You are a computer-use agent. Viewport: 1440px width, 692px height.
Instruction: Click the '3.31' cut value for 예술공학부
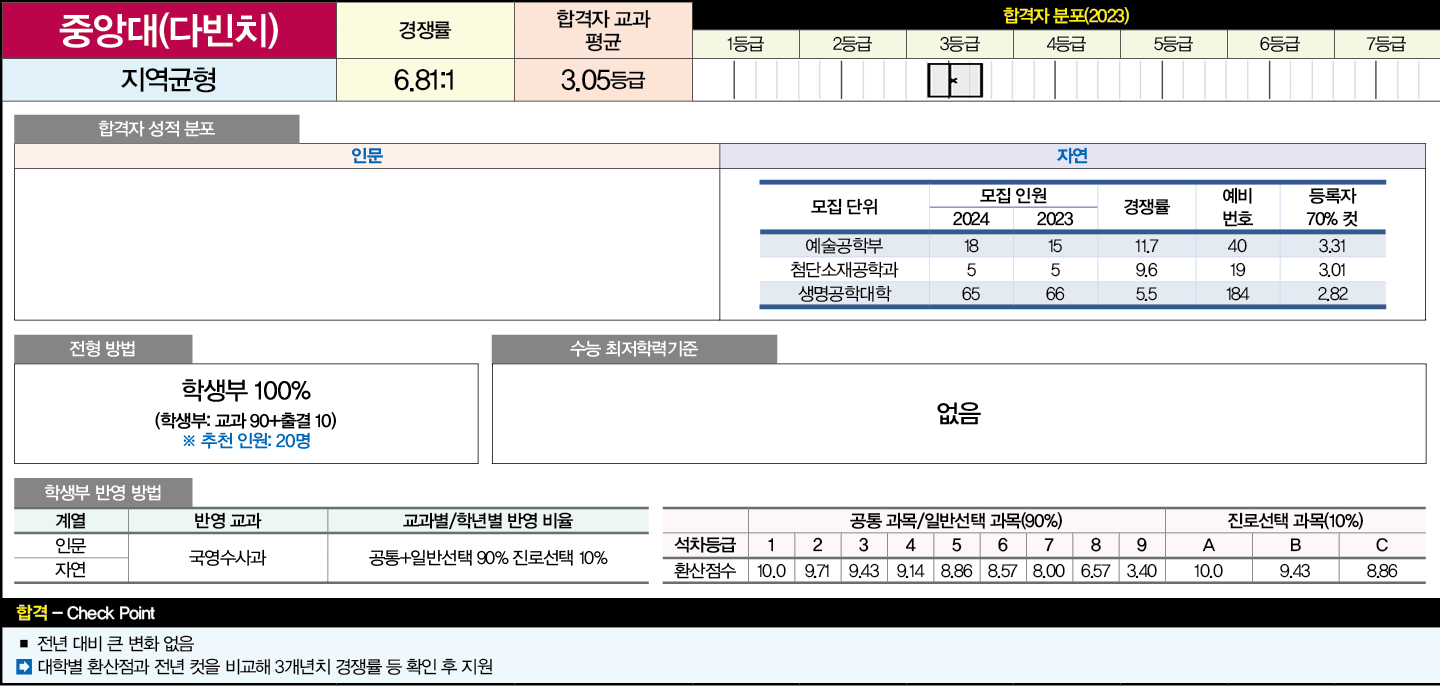[x=1332, y=245]
